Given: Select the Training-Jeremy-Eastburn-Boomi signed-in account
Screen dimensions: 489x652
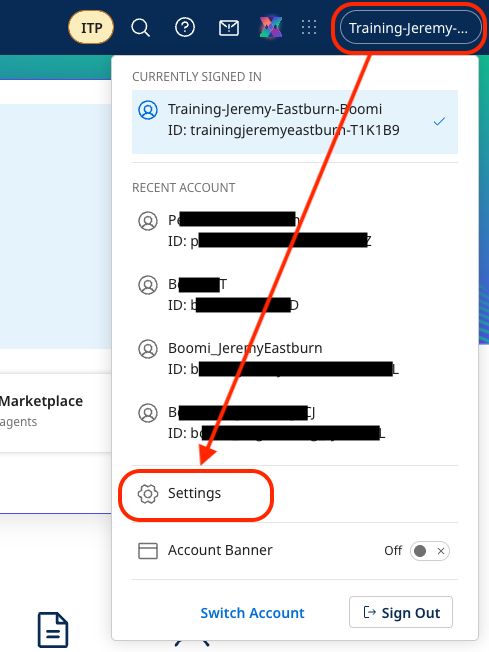Looking at the screenshot, I should [295, 121].
